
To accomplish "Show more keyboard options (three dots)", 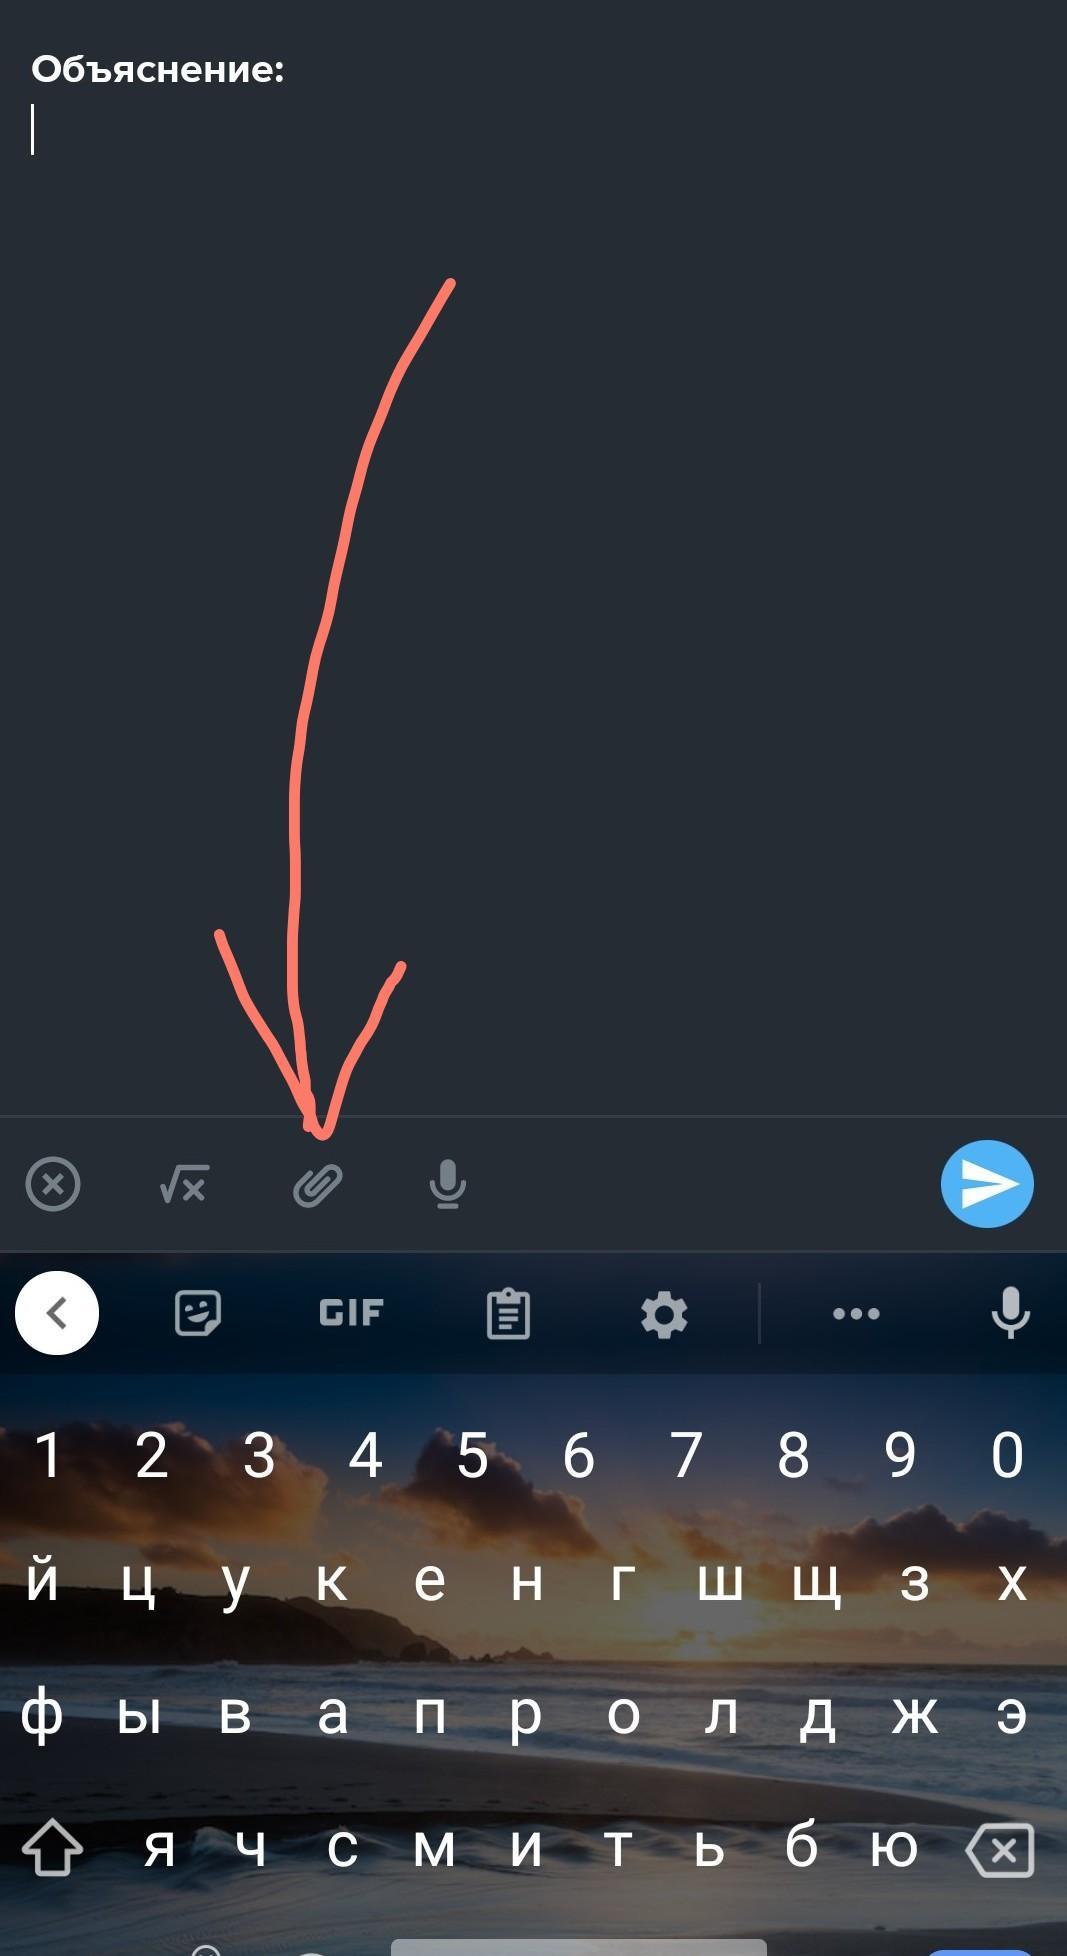I will coord(856,1314).
